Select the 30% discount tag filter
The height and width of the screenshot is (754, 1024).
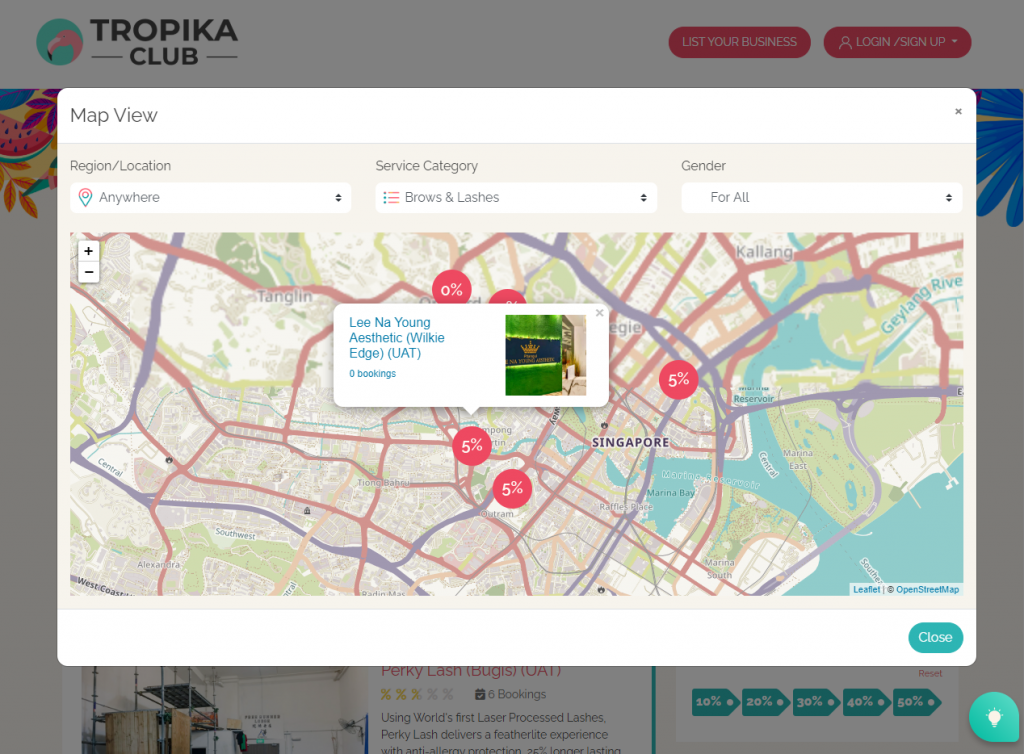click(816, 702)
